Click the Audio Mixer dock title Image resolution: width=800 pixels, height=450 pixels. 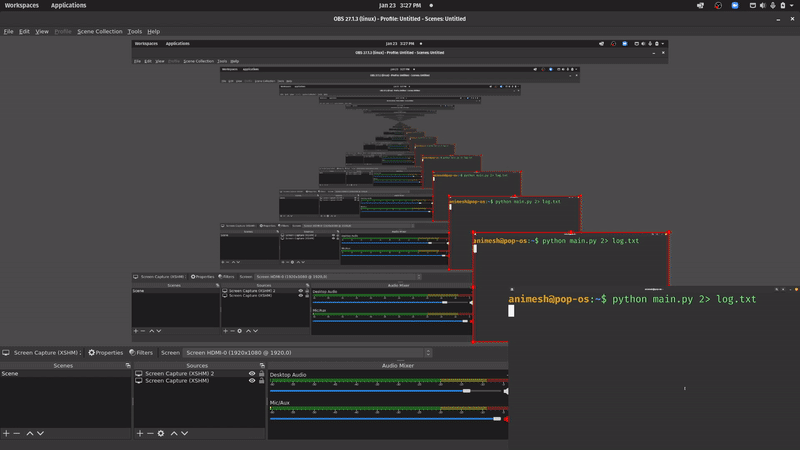[397, 365]
